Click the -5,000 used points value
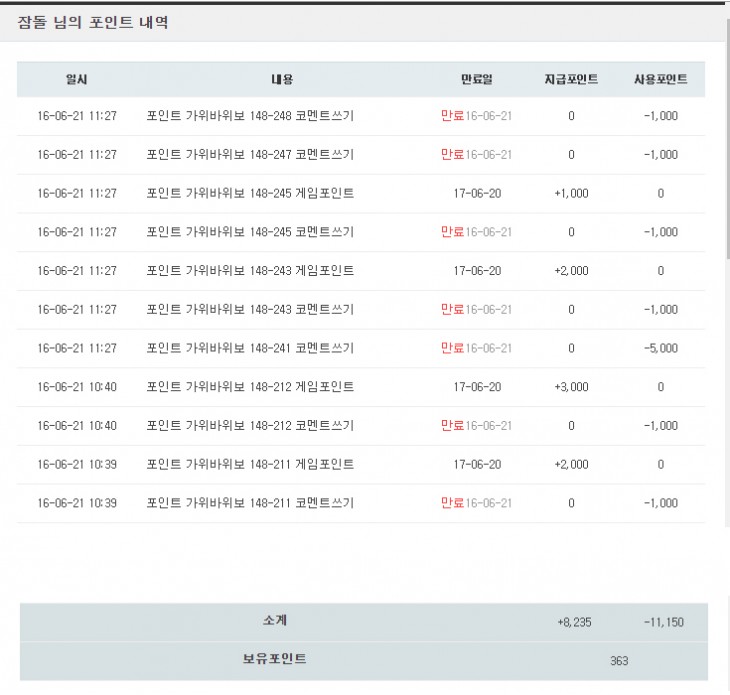This screenshot has width=730, height=695. 660,348
